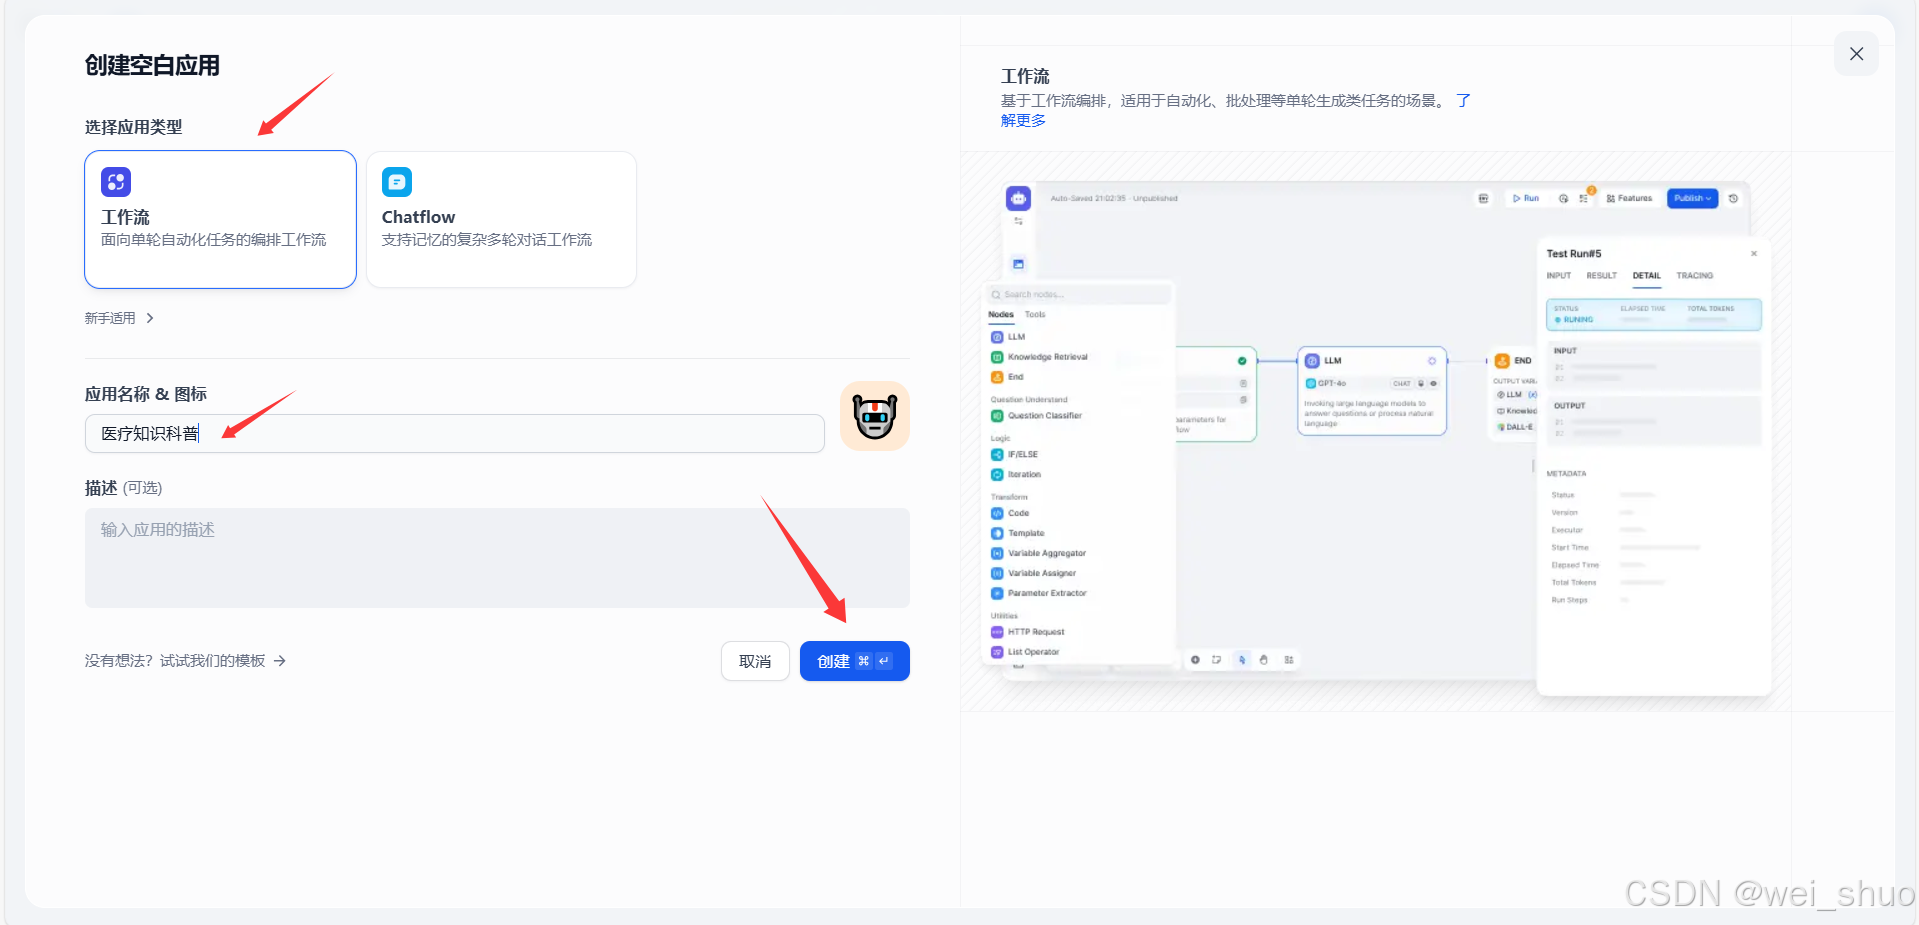Click the 选择应用类型 label
Screen dimensions: 1919x925
(x=134, y=127)
